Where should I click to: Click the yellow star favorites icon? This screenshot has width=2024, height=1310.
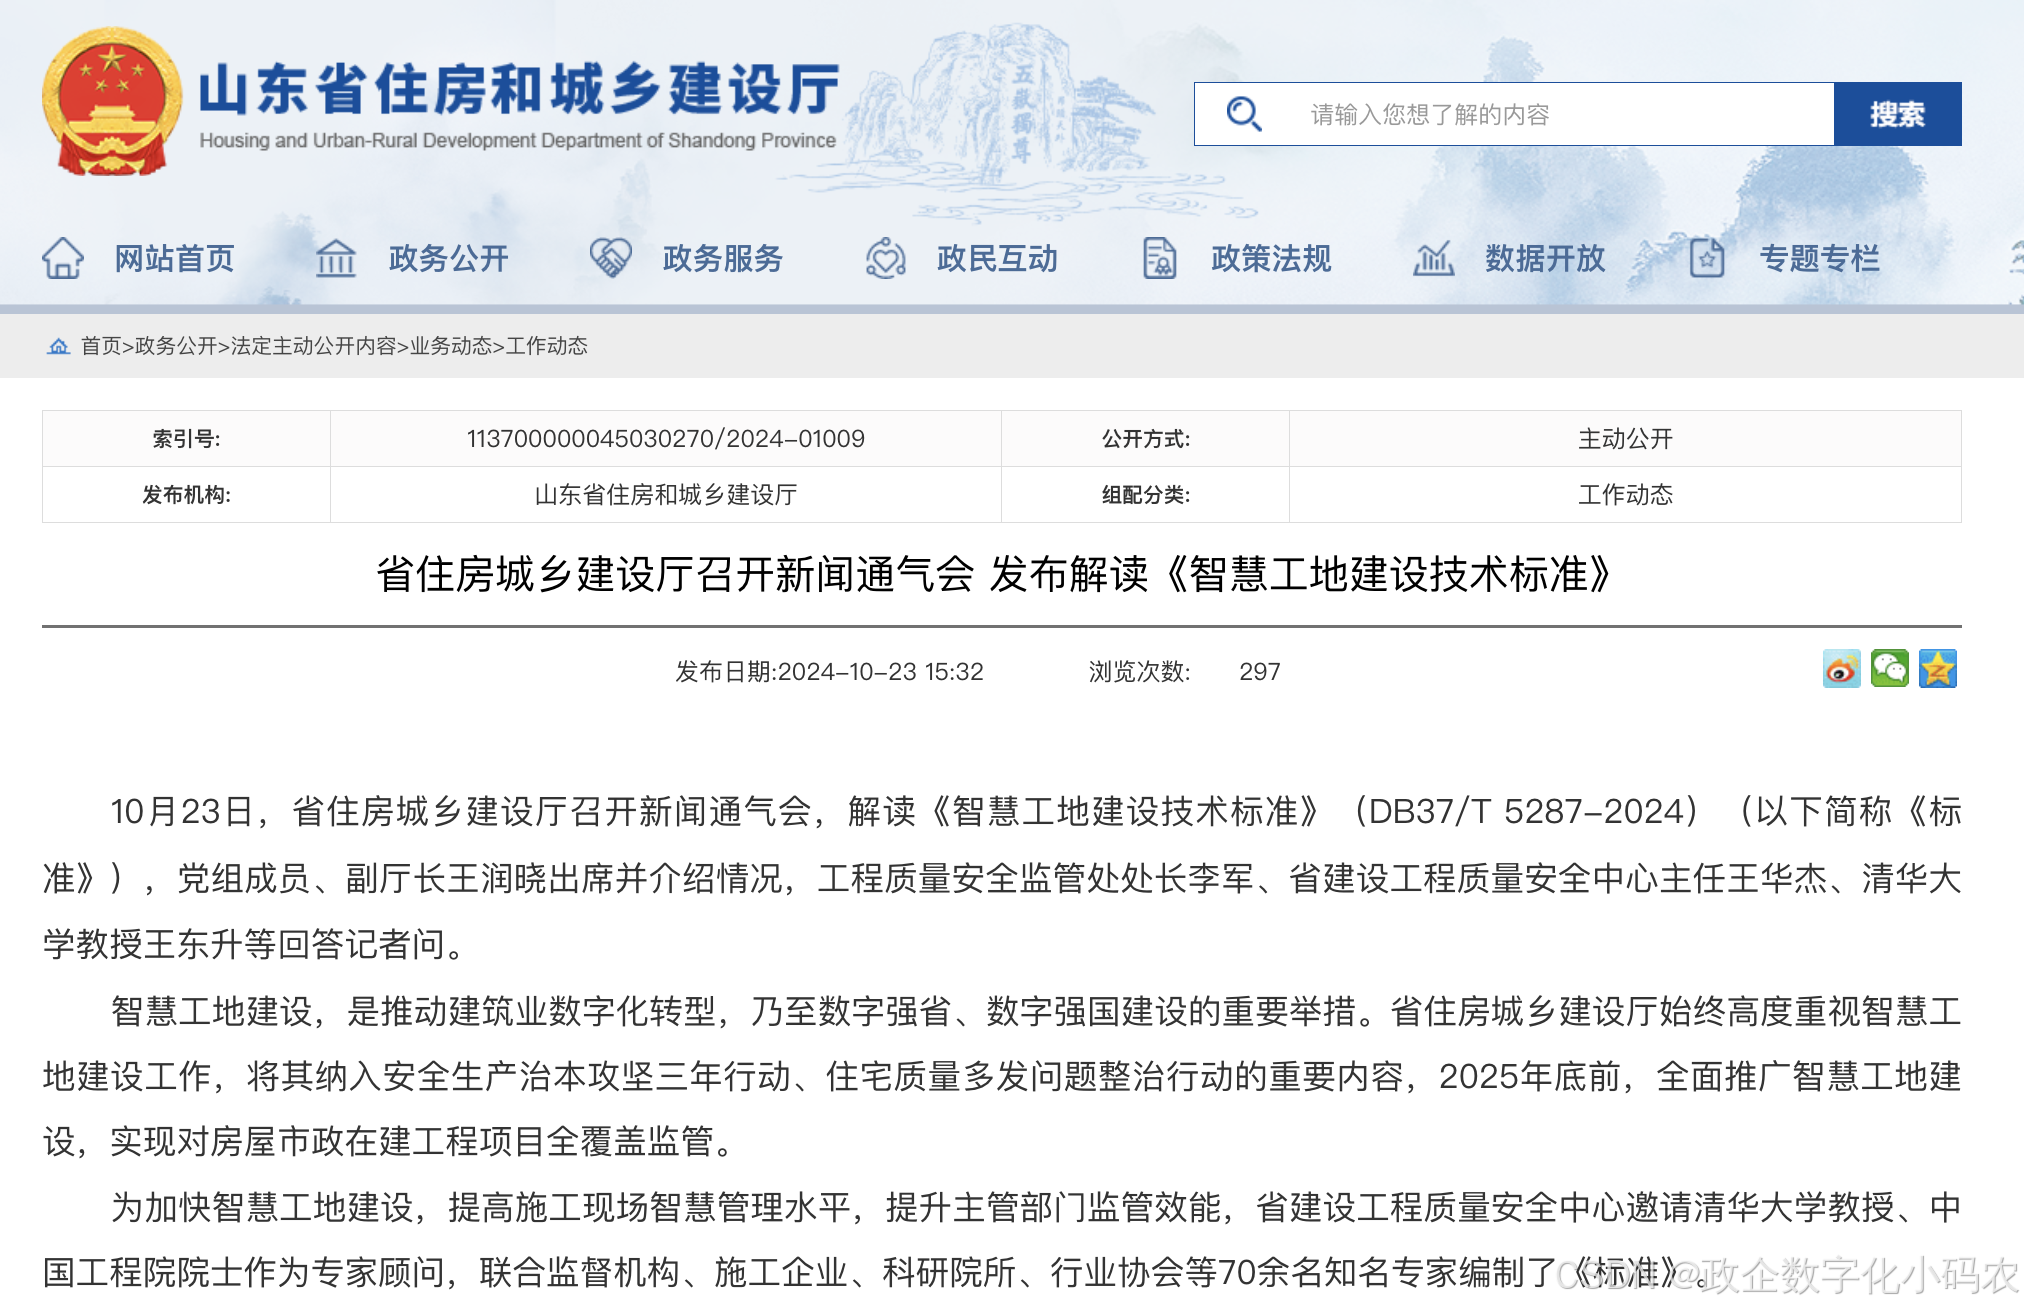[1937, 670]
